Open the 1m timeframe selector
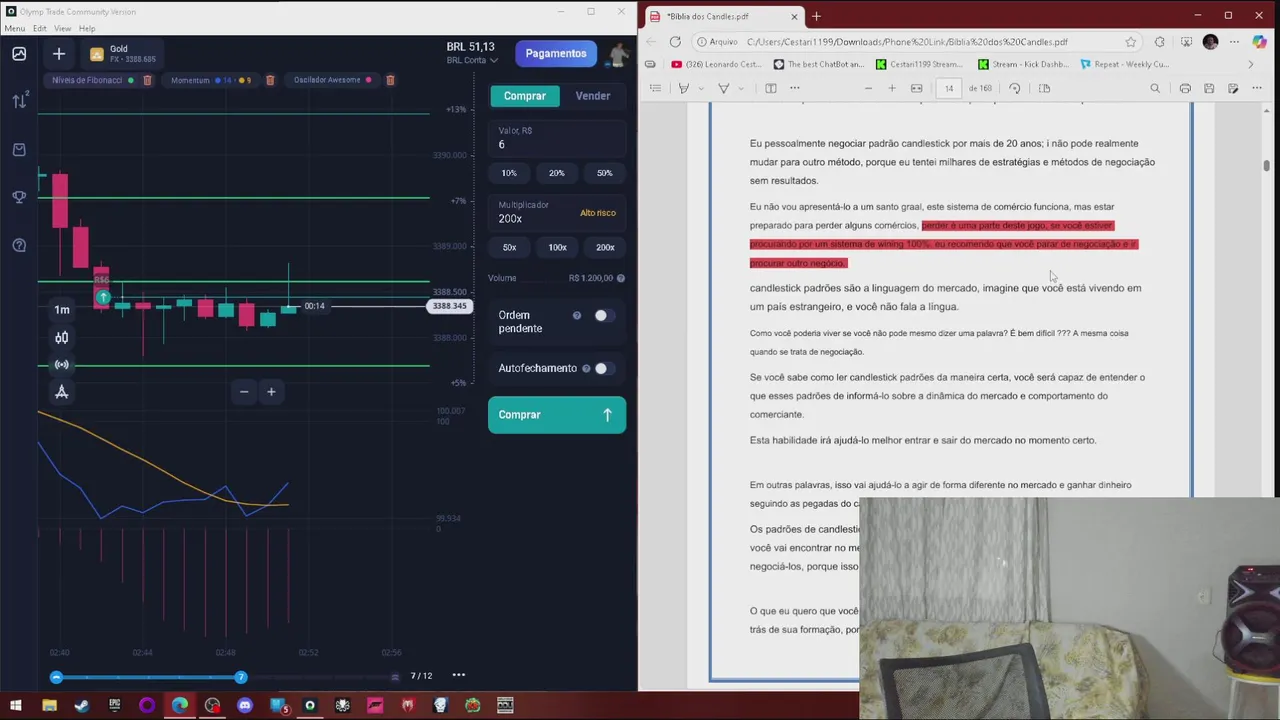Screen dimensions: 1280x720 (x=62, y=310)
